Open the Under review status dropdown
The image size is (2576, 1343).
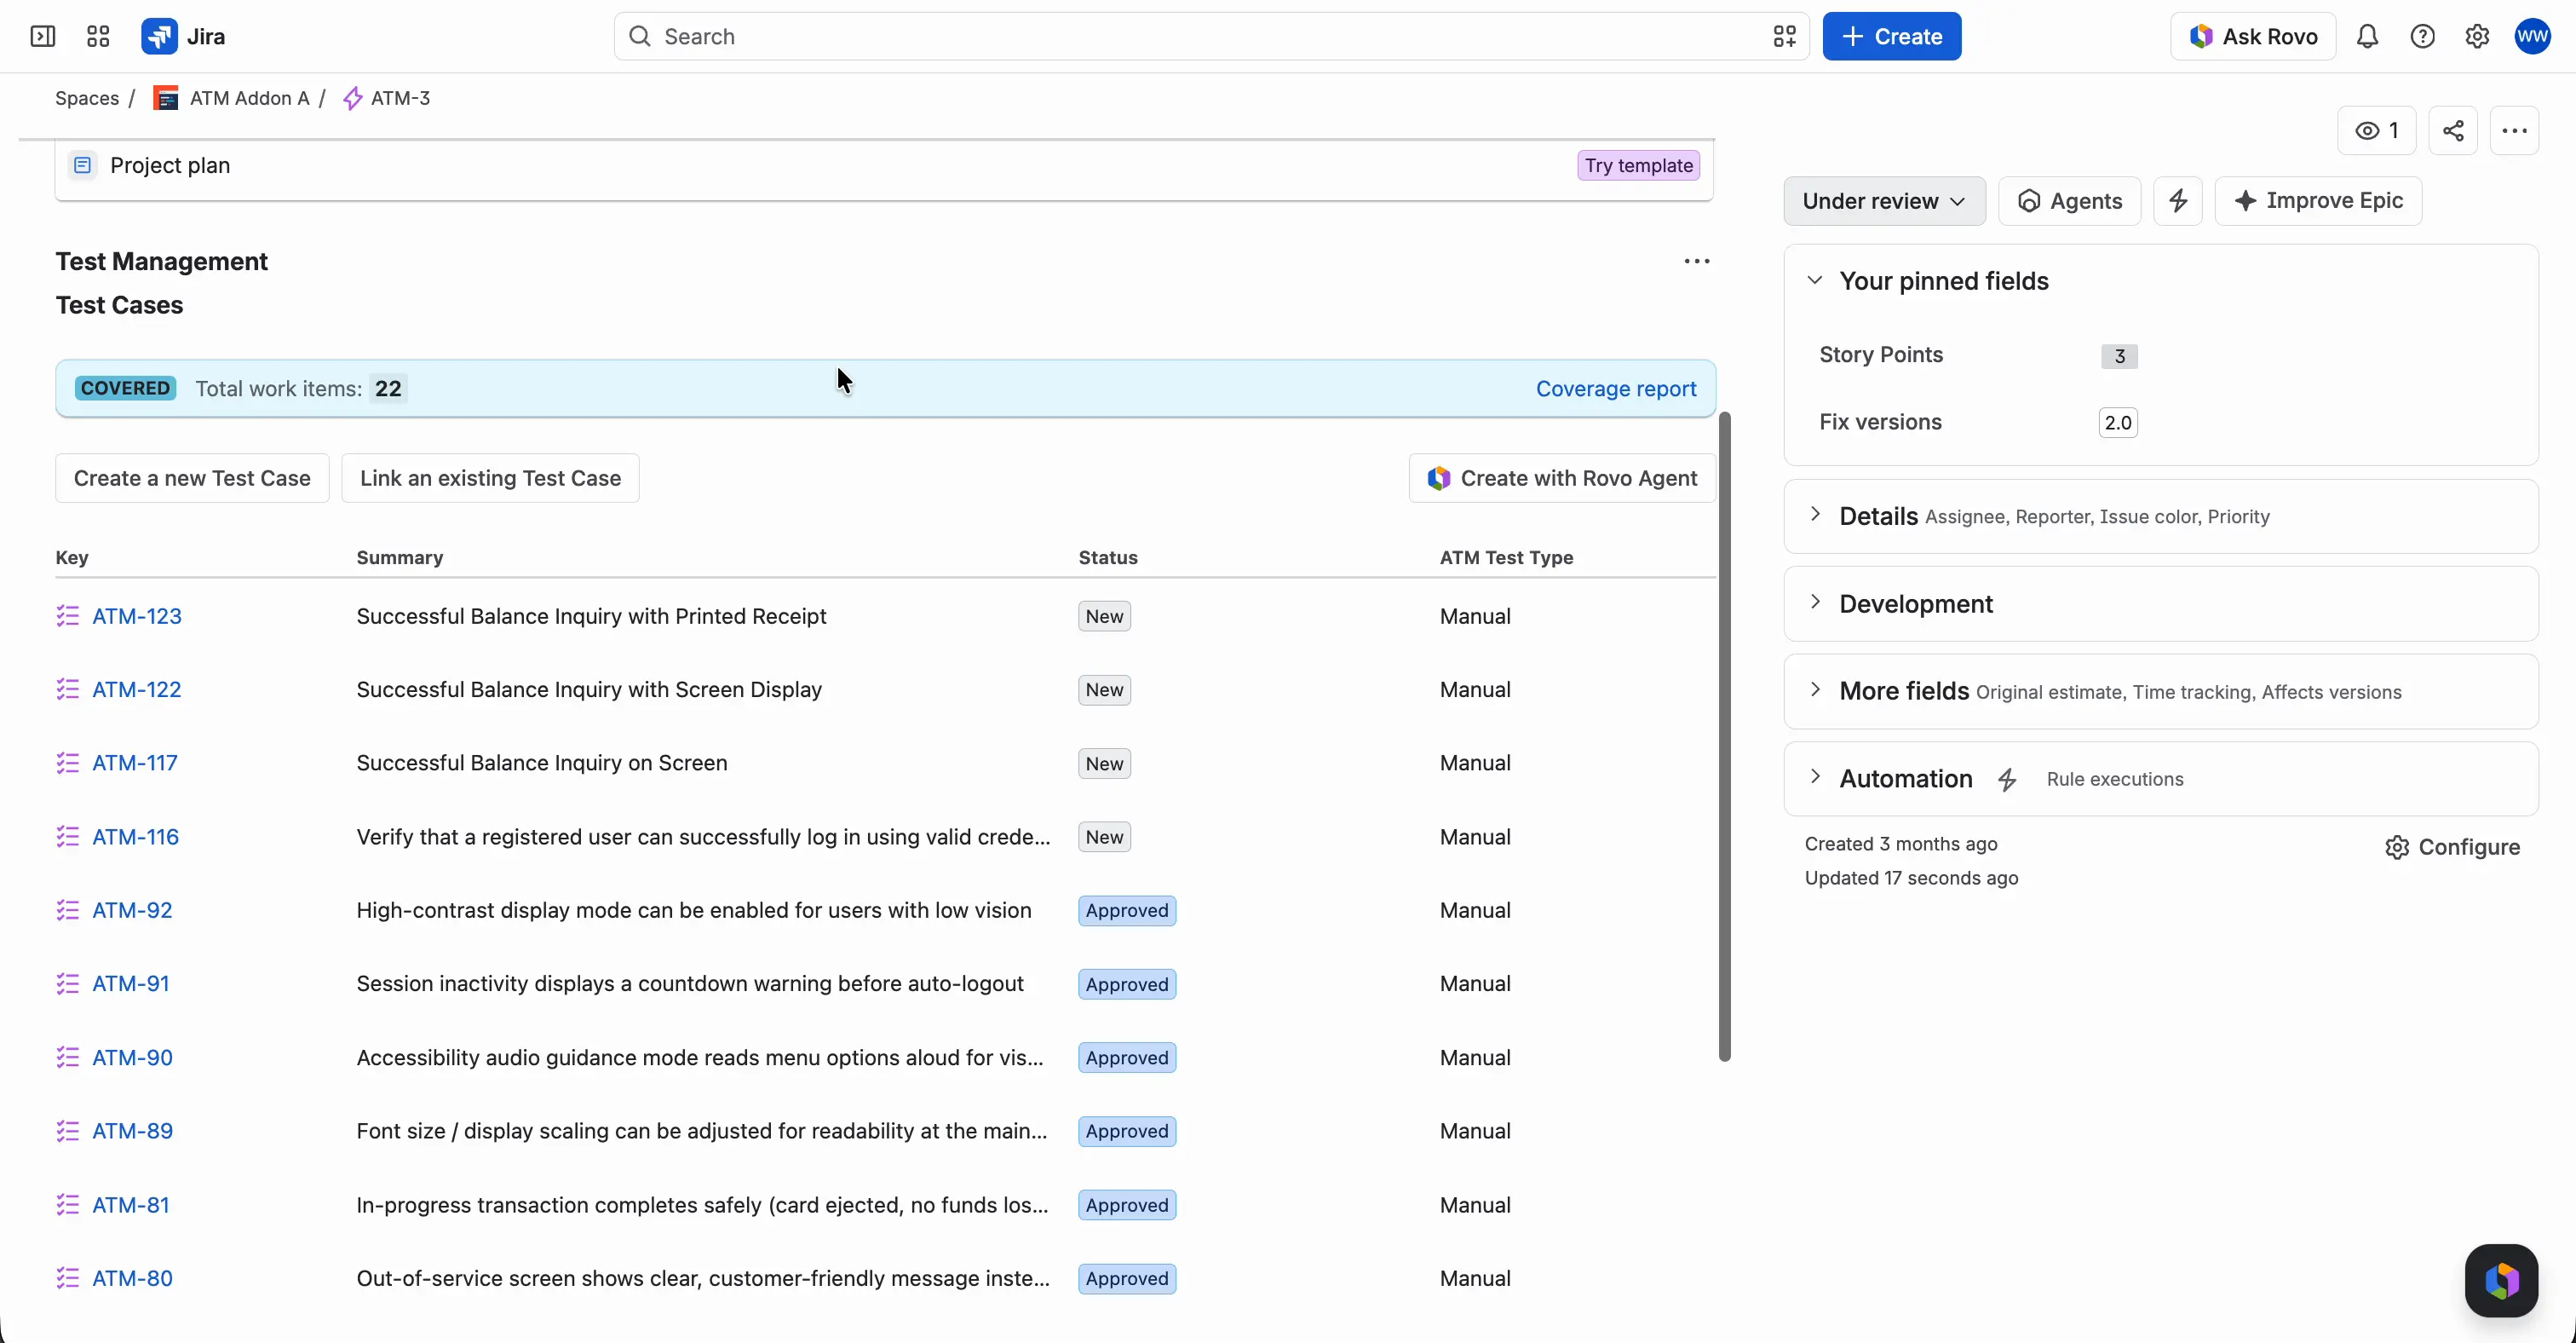pyautogui.click(x=1884, y=201)
